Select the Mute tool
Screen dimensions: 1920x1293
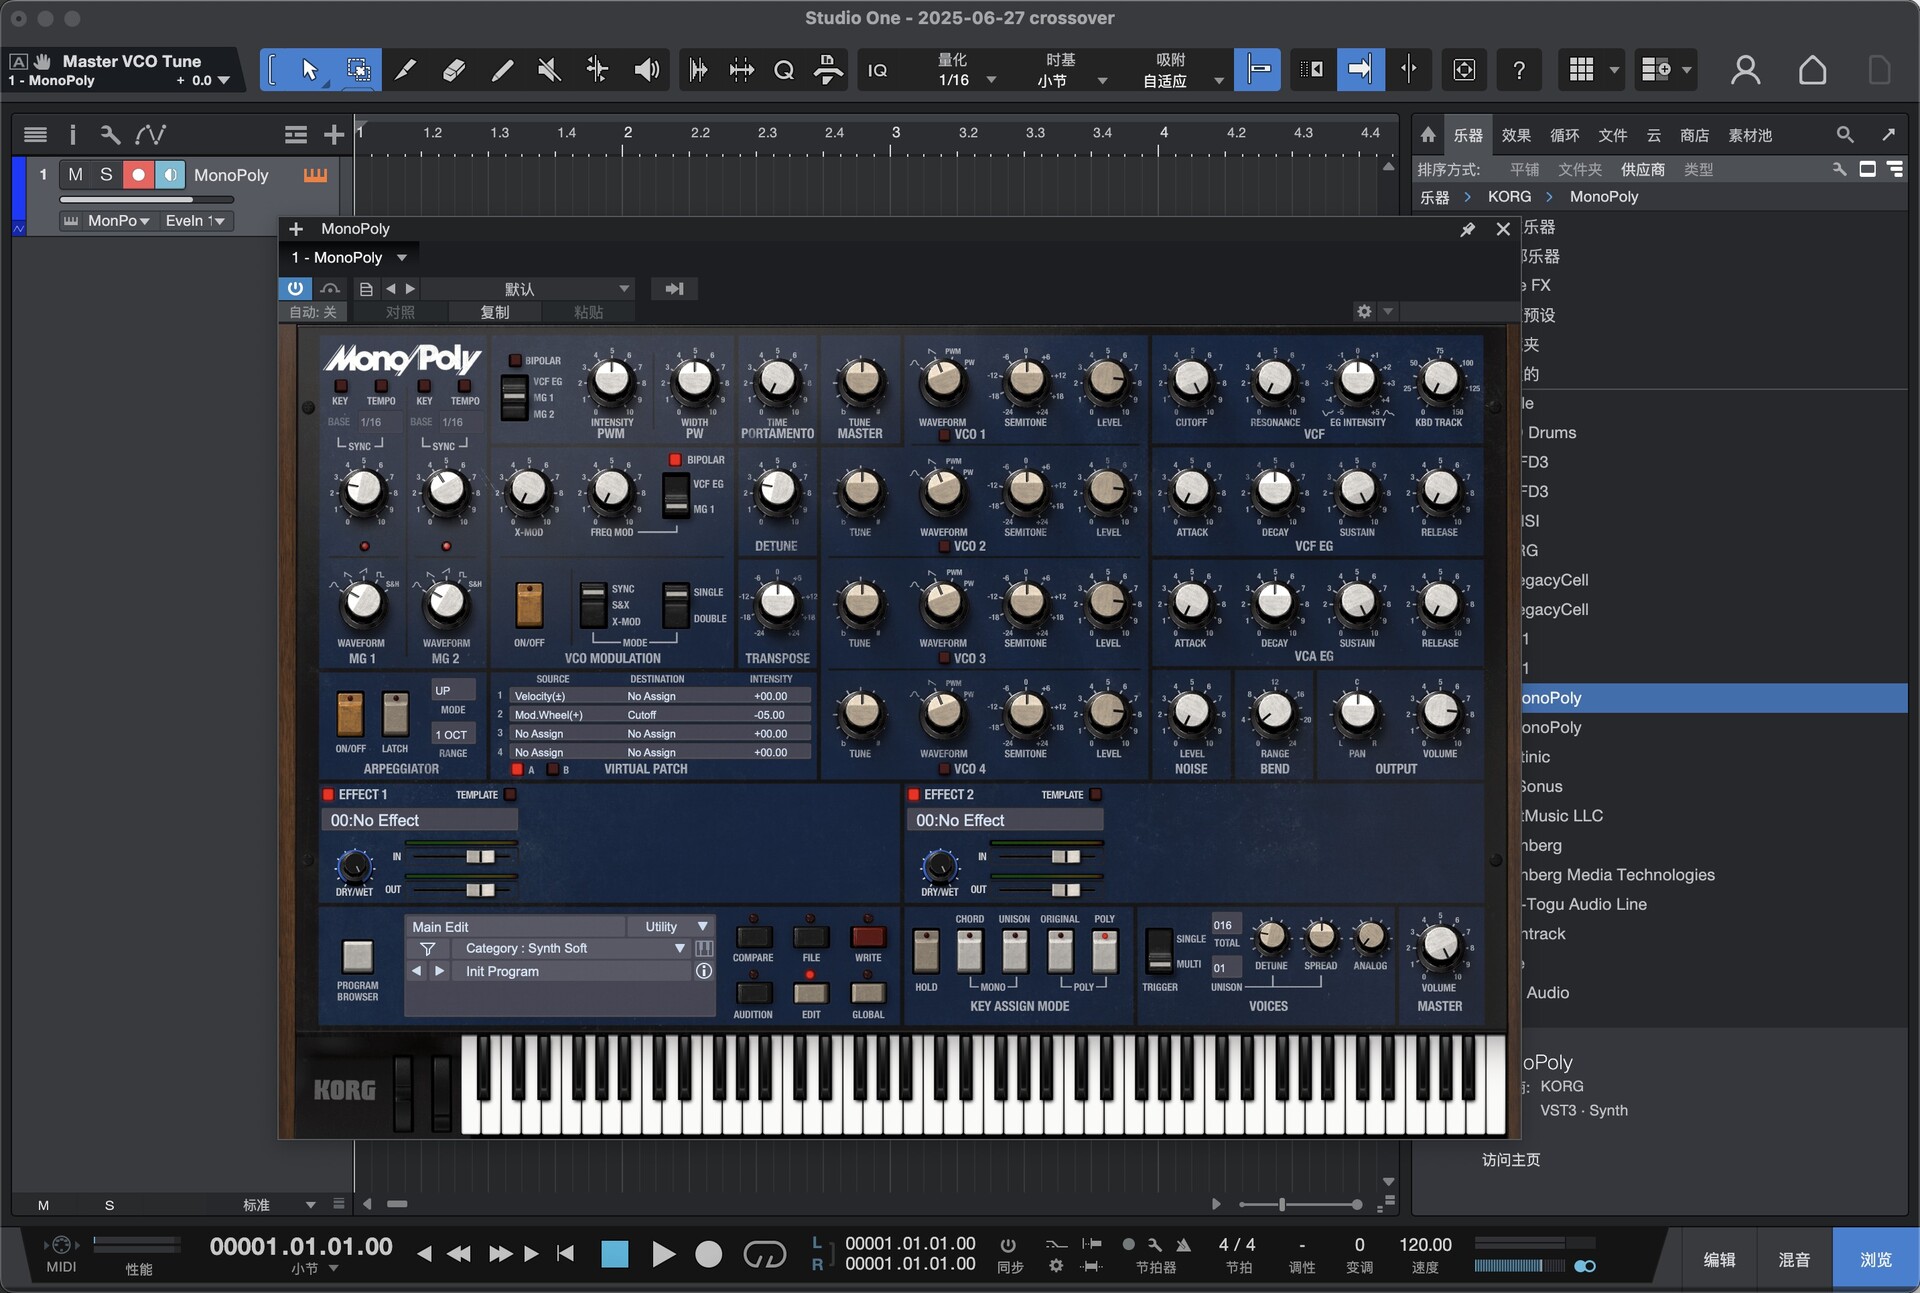click(549, 69)
